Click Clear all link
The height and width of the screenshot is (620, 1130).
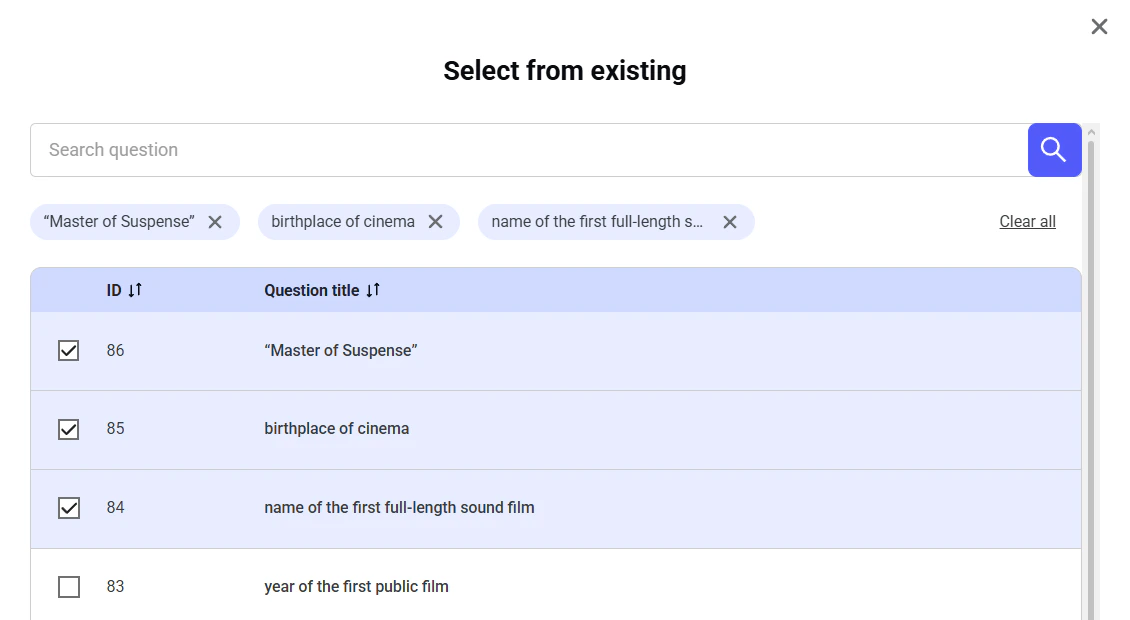1027,222
